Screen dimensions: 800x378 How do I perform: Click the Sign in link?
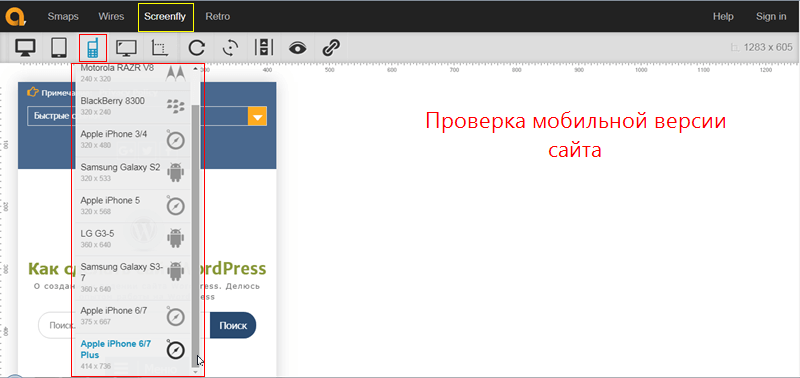pyautogui.click(x=771, y=16)
